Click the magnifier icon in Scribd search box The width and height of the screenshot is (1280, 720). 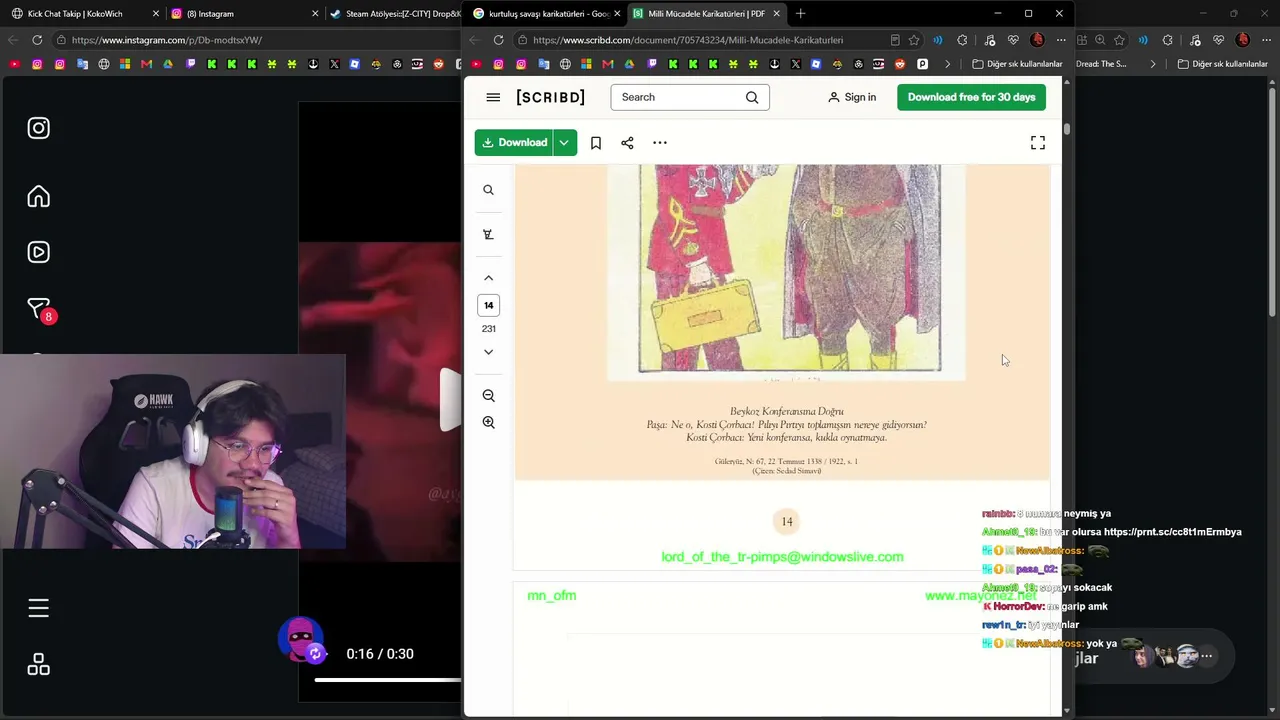752,97
